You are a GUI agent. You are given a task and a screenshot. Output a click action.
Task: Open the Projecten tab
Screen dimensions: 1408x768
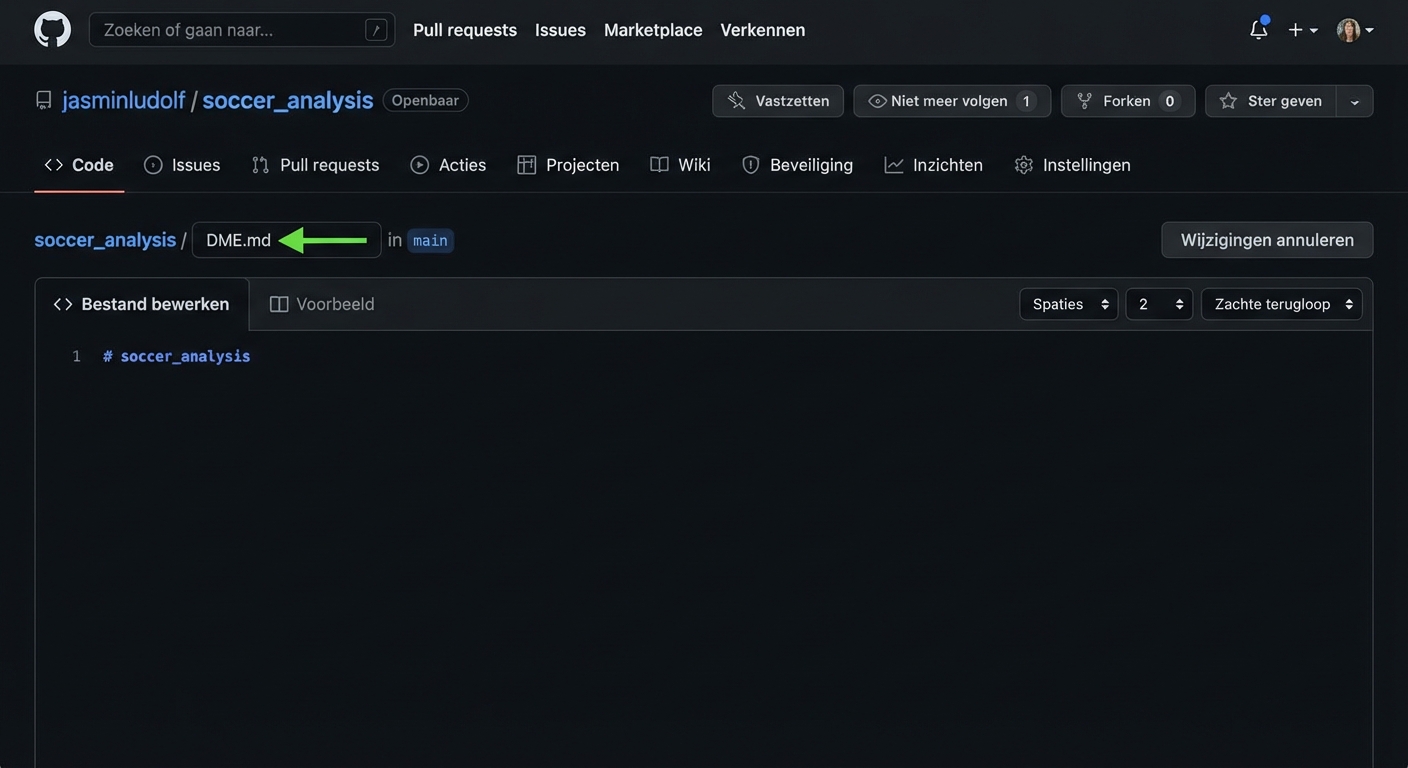click(568, 165)
